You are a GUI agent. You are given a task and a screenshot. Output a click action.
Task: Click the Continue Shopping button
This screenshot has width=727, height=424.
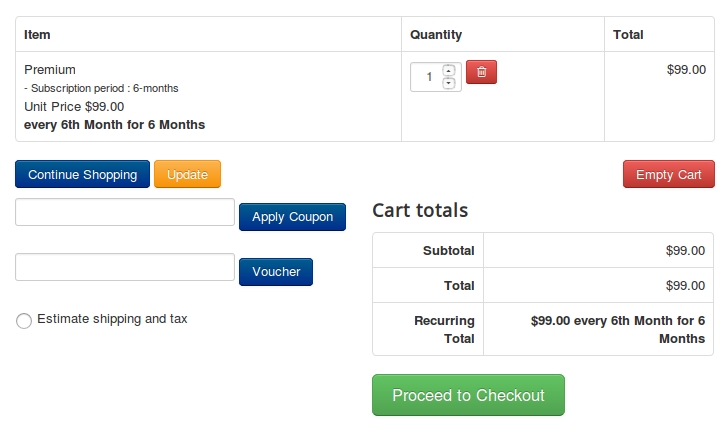83,174
